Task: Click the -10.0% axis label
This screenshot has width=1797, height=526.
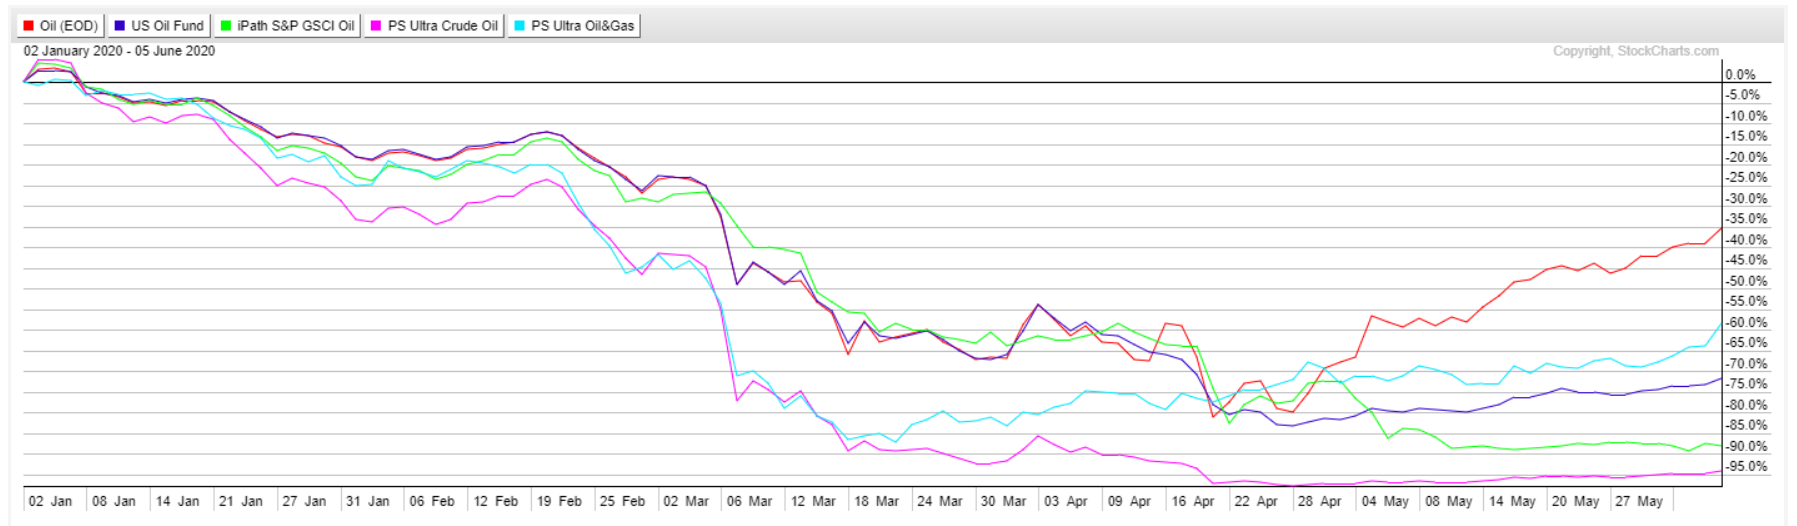Action: [x=1746, y=116]
